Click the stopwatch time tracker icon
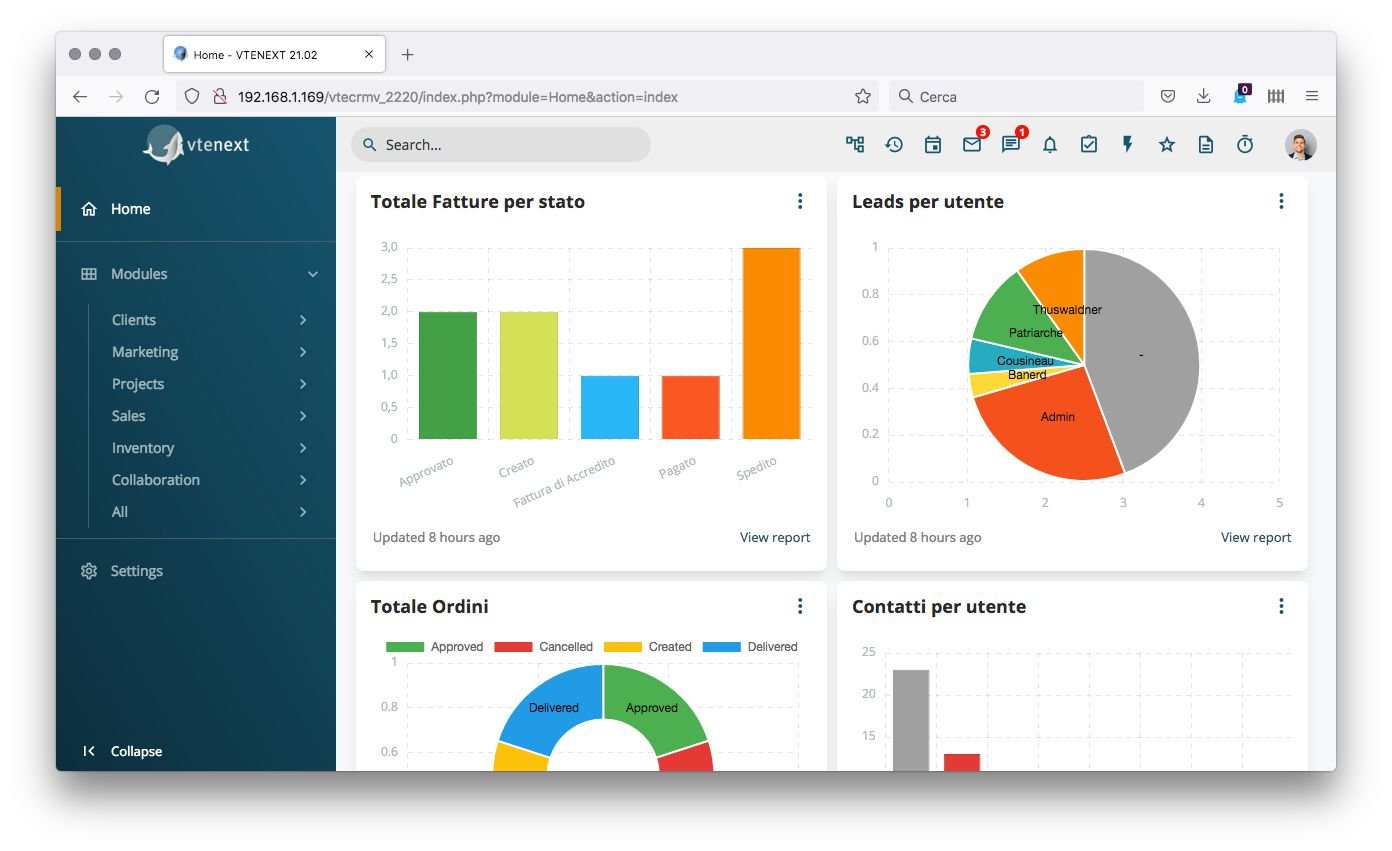The width and height of the screenshot is (1392, 851). pyautogui.click(x=1244, y=145)
